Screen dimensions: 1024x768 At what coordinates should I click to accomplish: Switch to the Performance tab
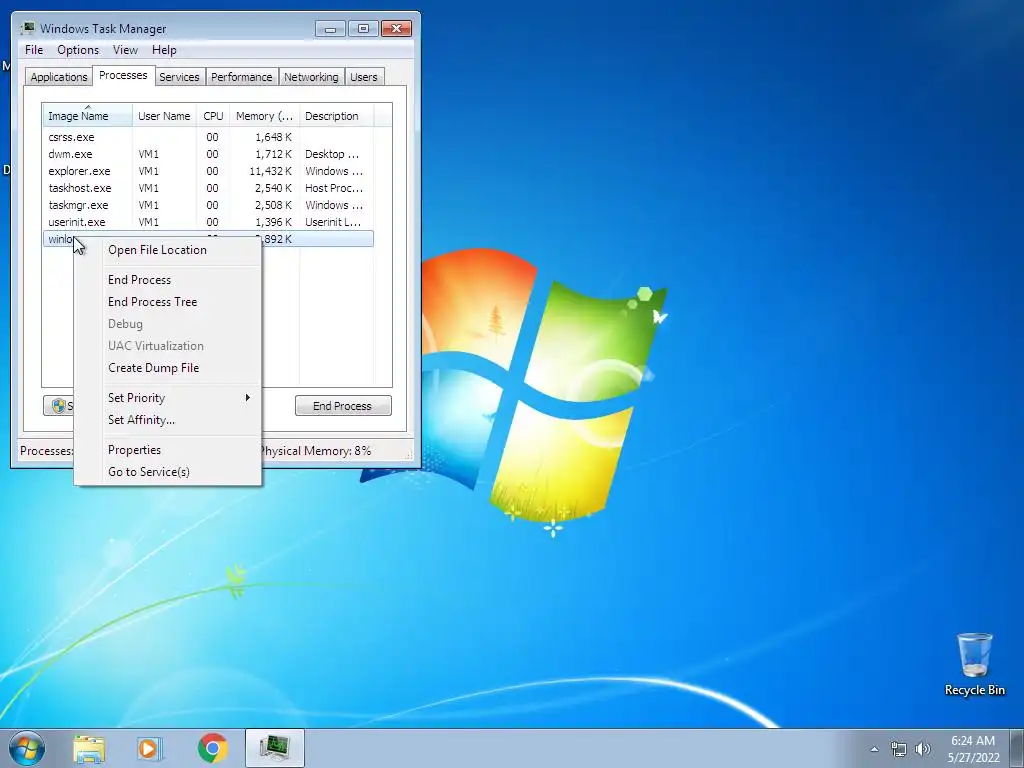pos(242,77)
